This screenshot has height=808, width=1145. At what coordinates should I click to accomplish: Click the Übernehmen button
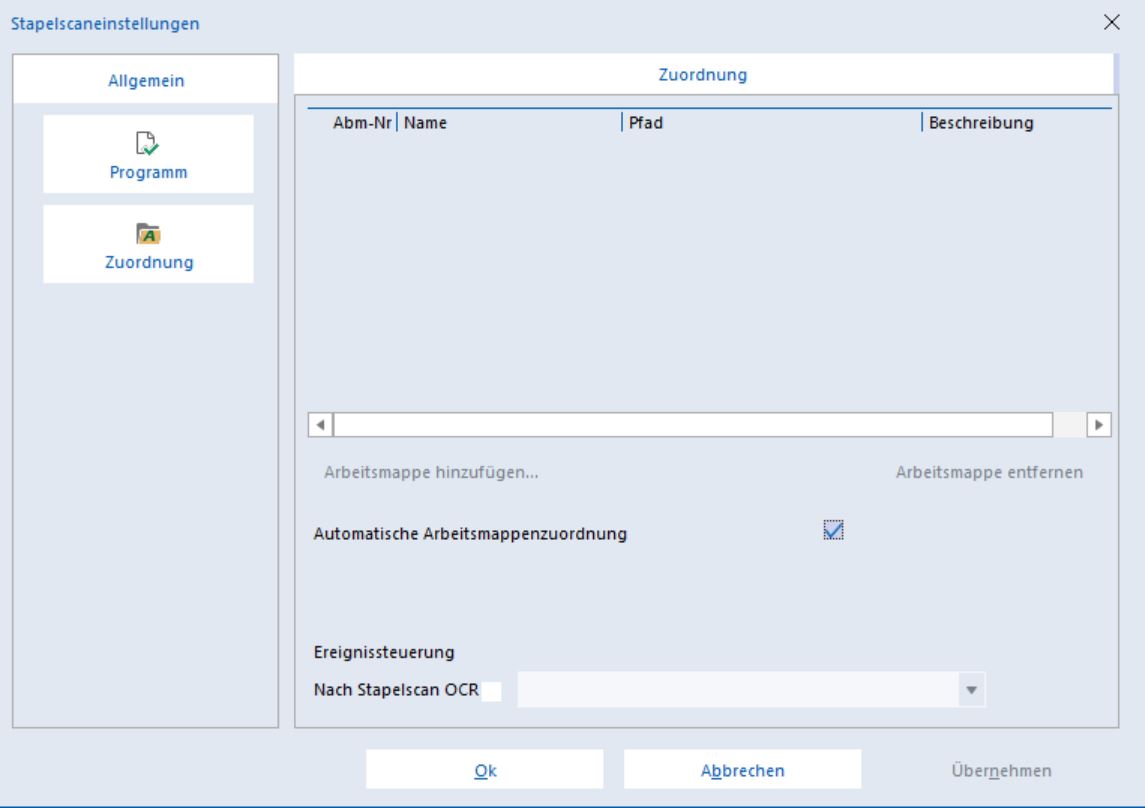(1001, 770)
